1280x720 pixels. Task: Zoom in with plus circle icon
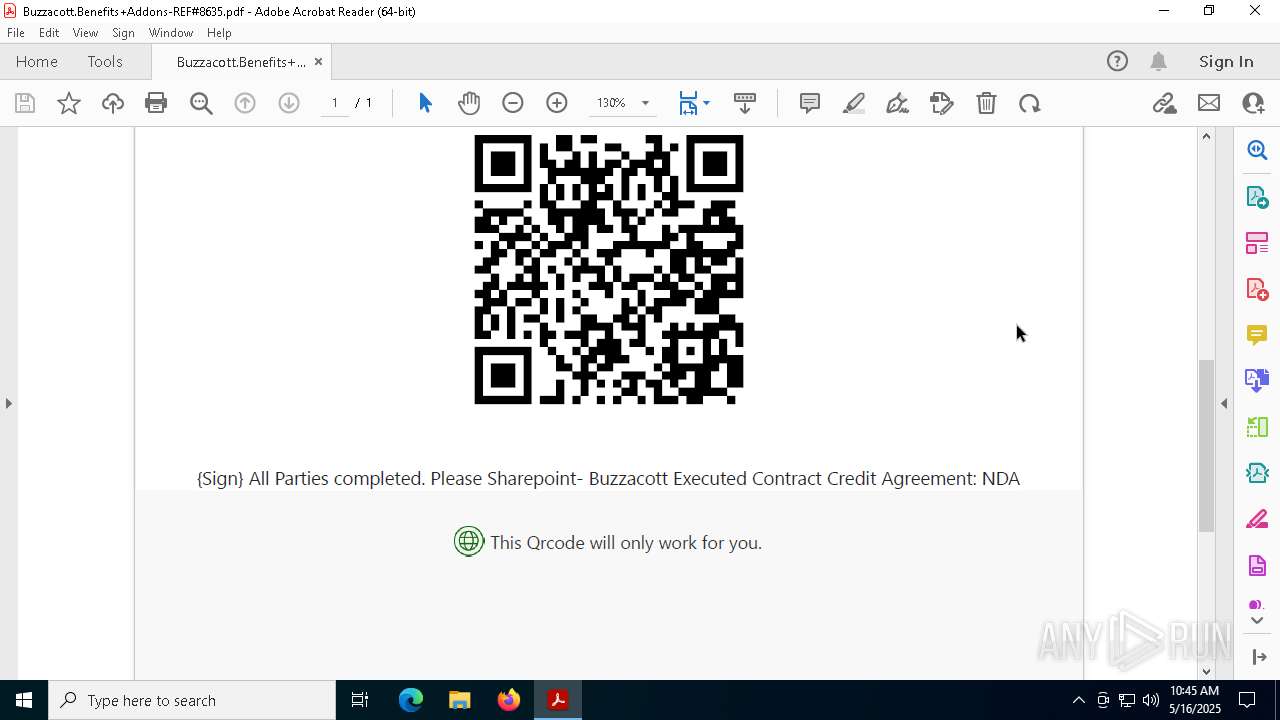coord(557,103)
